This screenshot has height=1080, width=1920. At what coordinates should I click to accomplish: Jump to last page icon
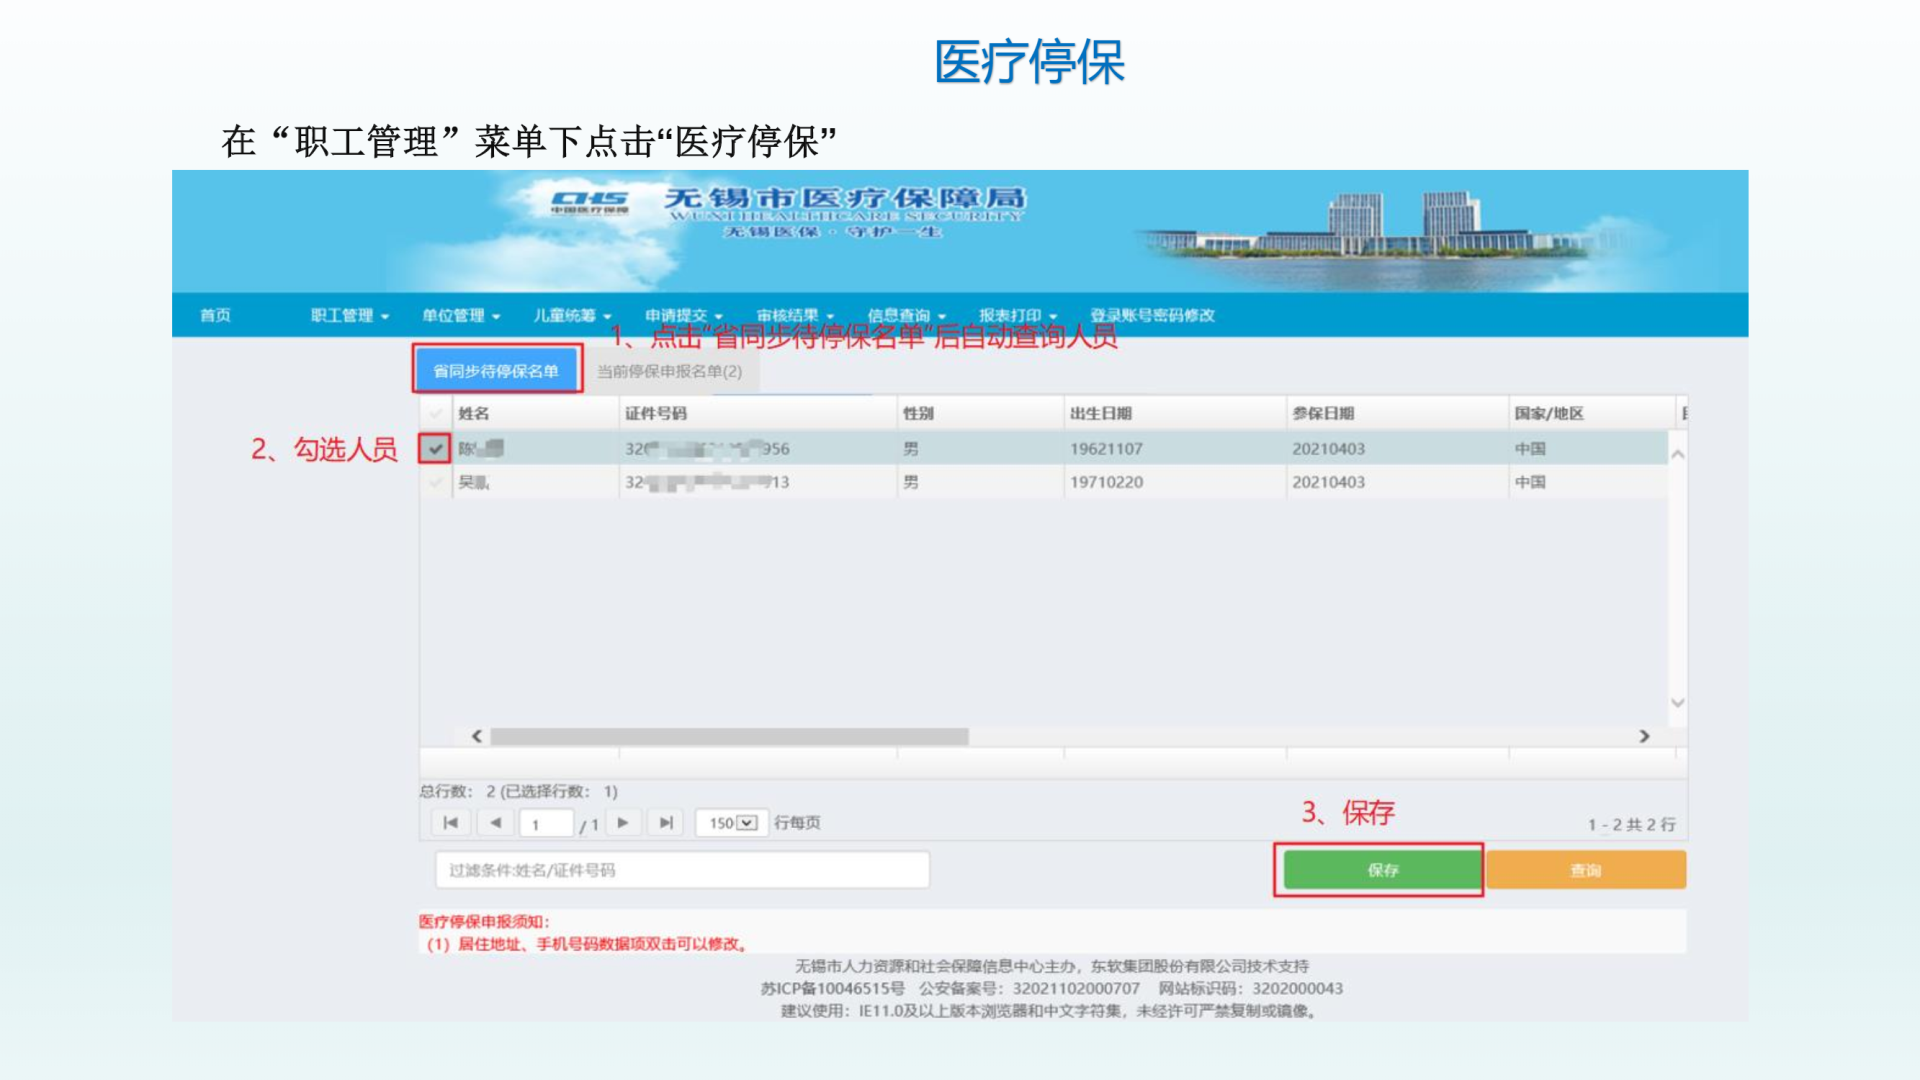(666, 823)
